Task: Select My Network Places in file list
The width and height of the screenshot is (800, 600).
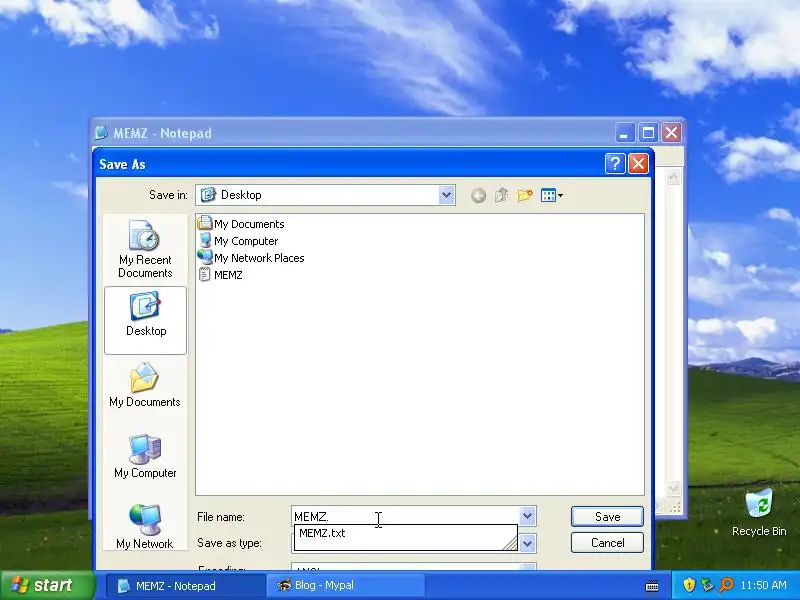Action: [x=252, y=258]
